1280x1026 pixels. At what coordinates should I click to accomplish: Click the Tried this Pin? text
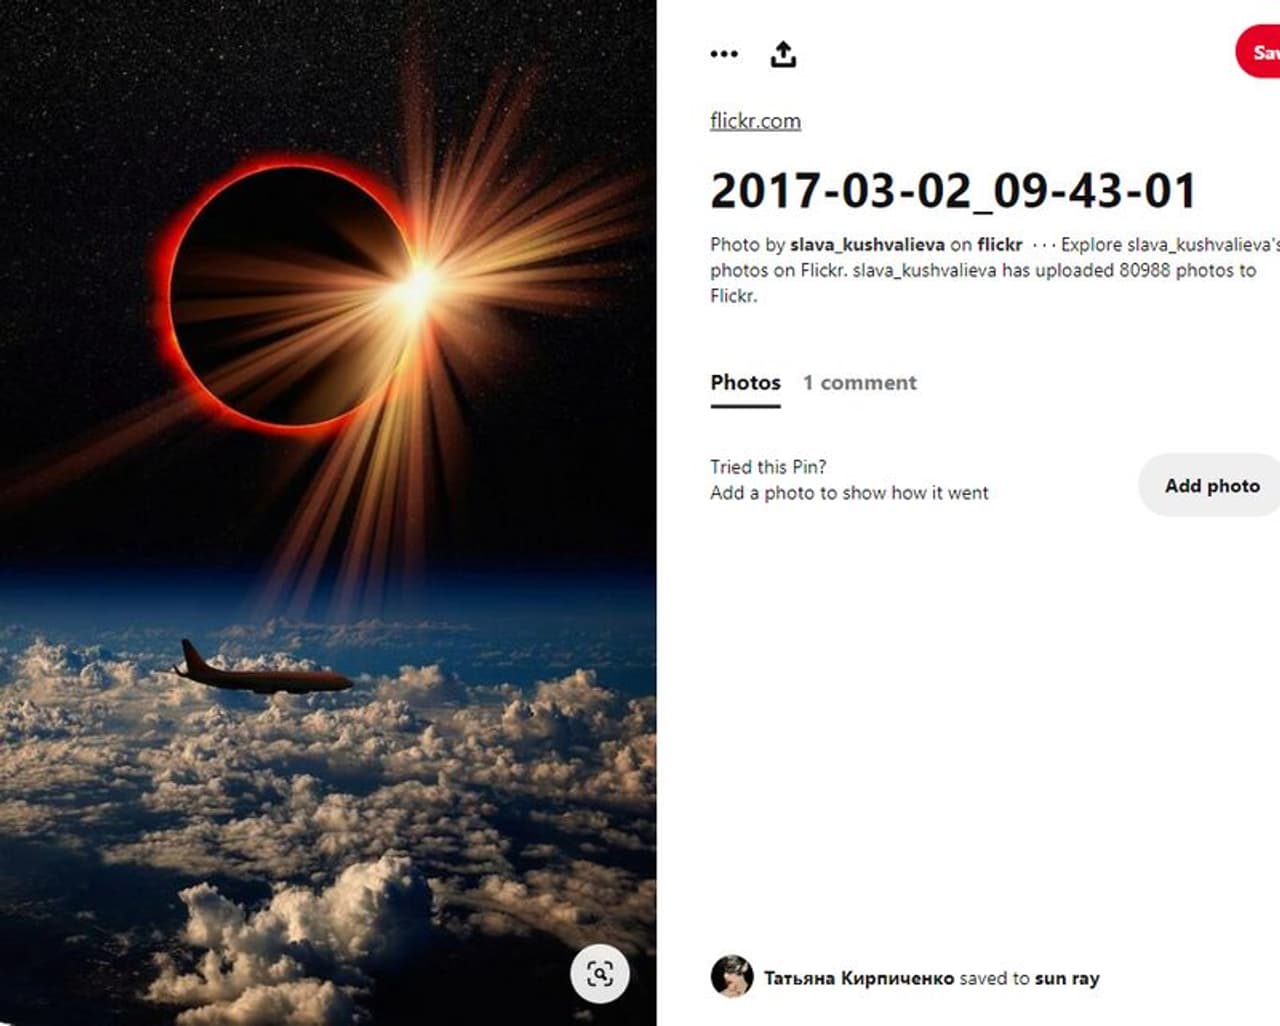coord(768,466)
